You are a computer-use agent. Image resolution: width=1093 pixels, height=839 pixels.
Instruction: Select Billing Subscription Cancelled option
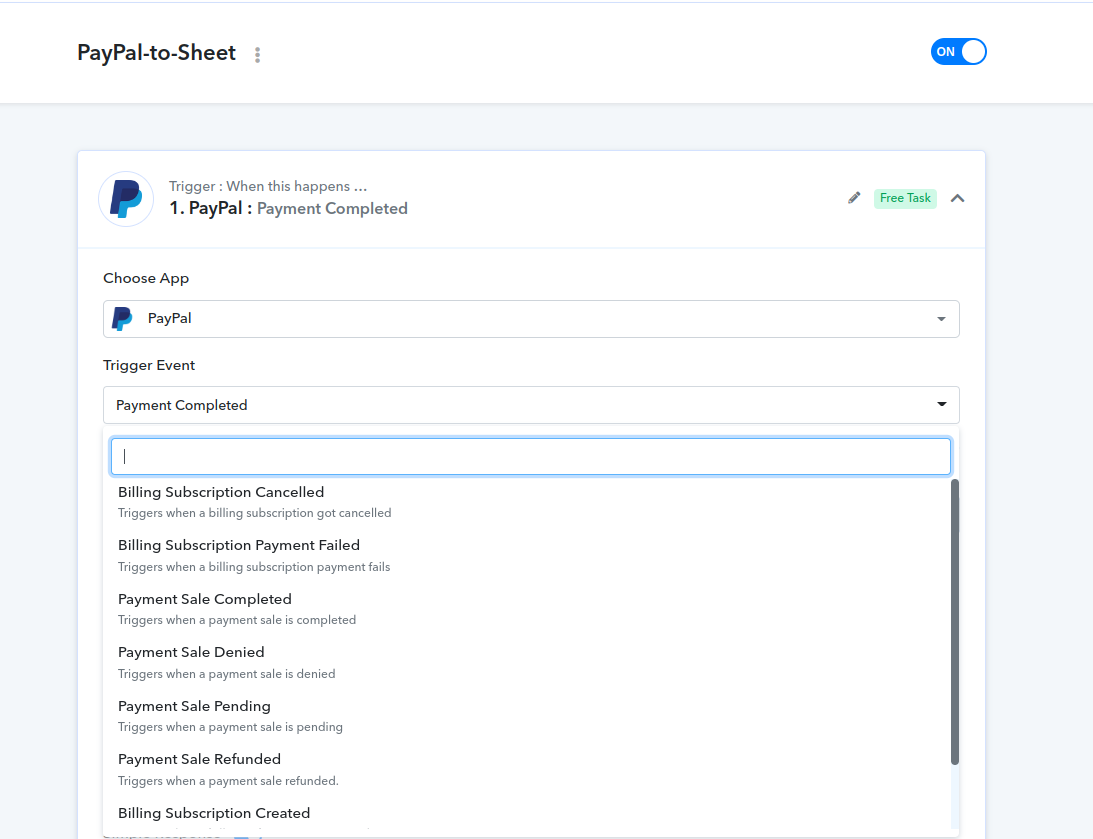[x=530, y=502]
